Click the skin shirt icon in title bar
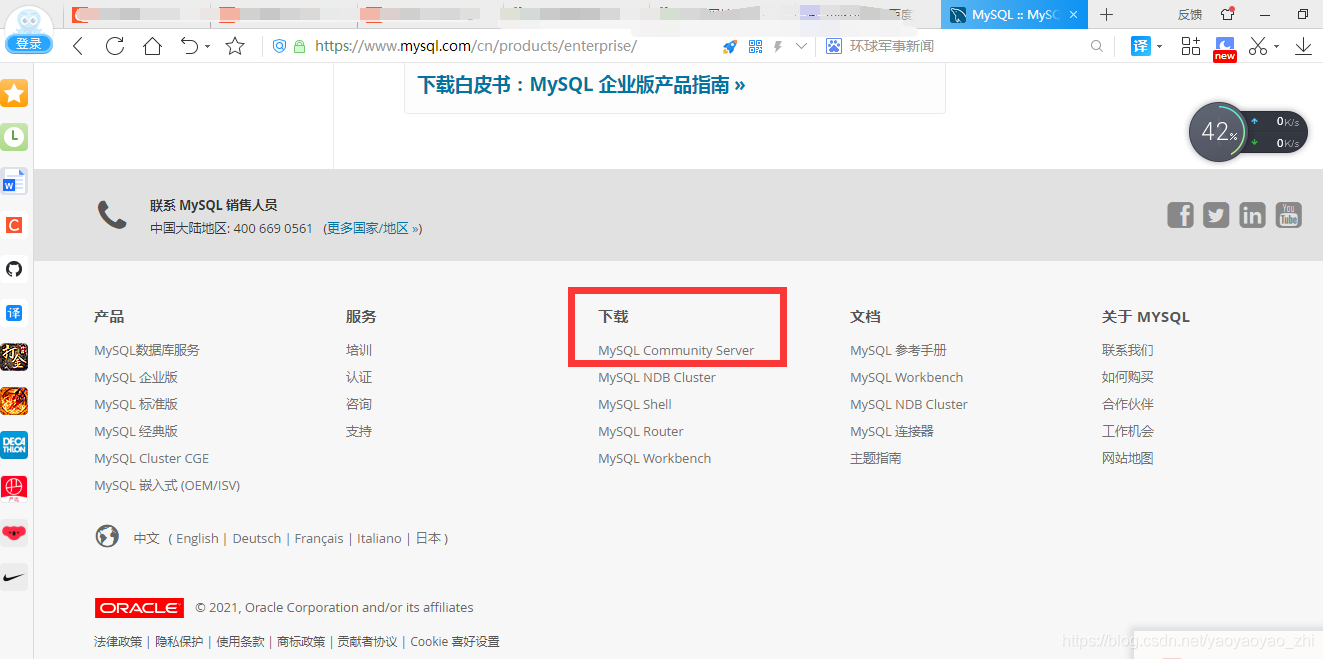The height and width of the screenshot is (659, 1323). tap(1228, 14)
